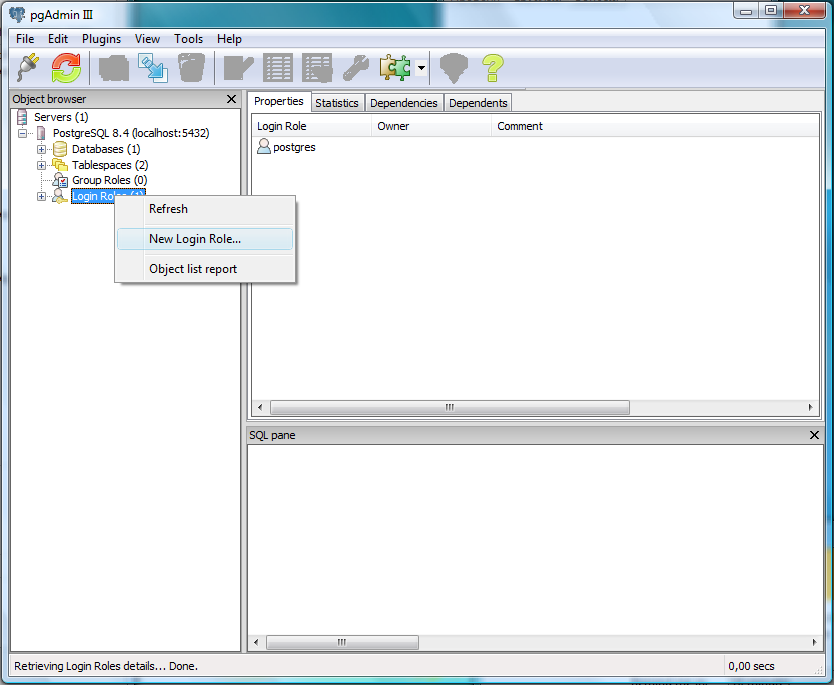Click the Tablespaces folder icon

tap(60, 165)
